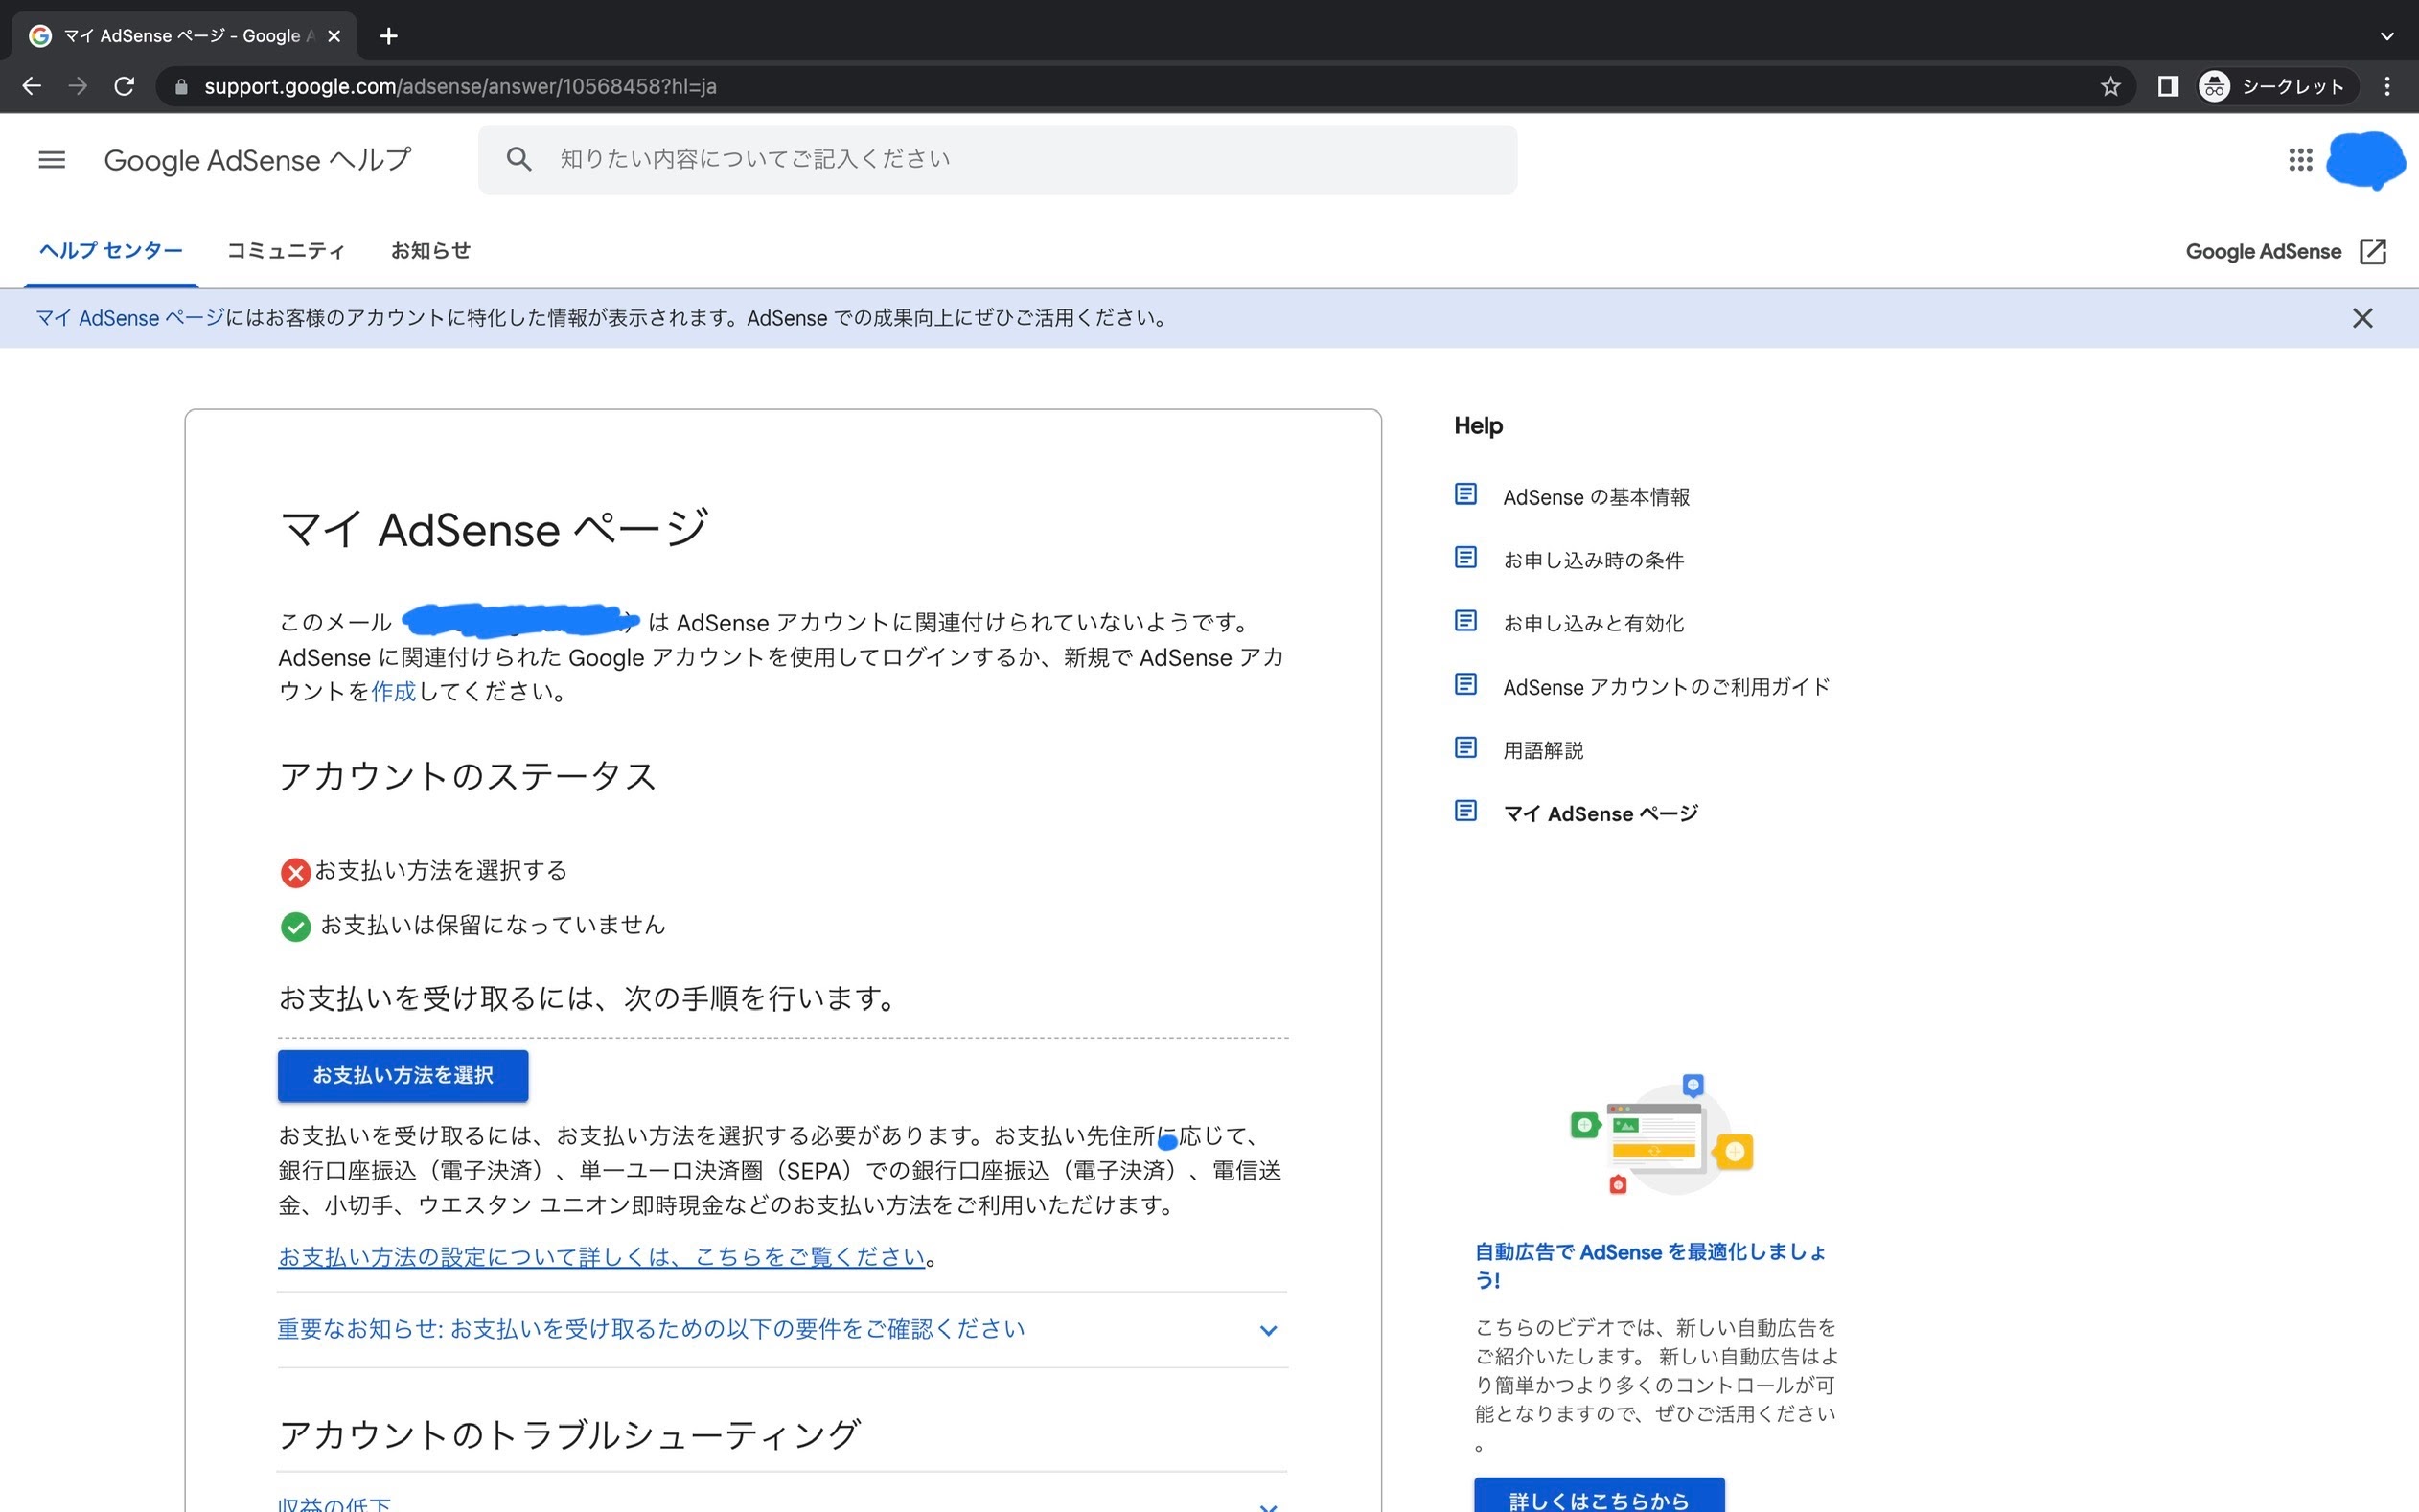Viewport: 2419px width, 1512px height.
Task: Select マイ AdSense ページ in the Help sidebar
Action: [1600, 813]
